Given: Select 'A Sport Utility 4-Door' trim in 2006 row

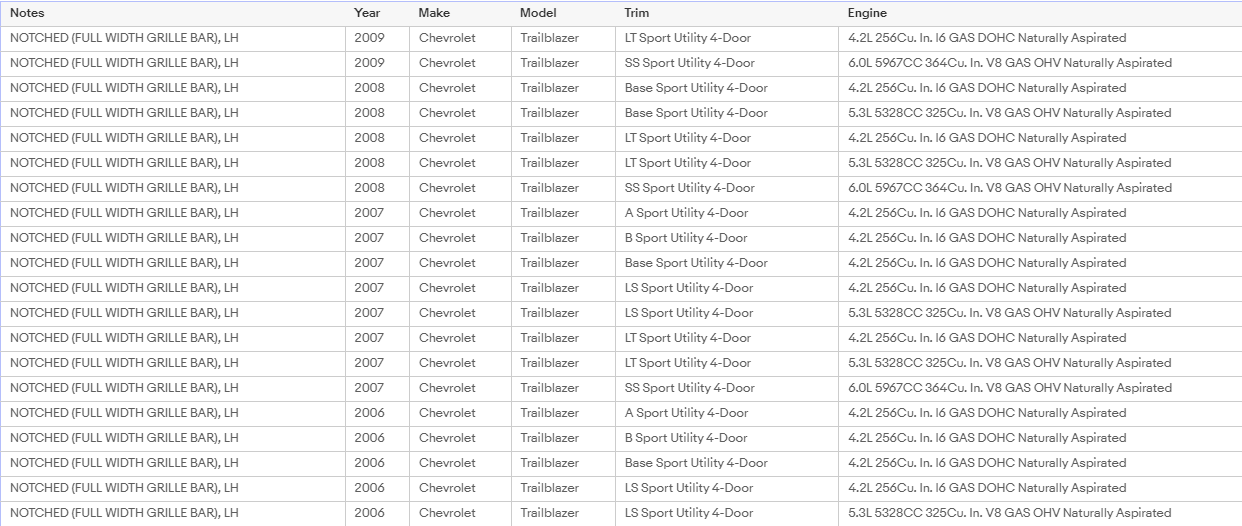Looking at the screenshot, I should 686,413.
